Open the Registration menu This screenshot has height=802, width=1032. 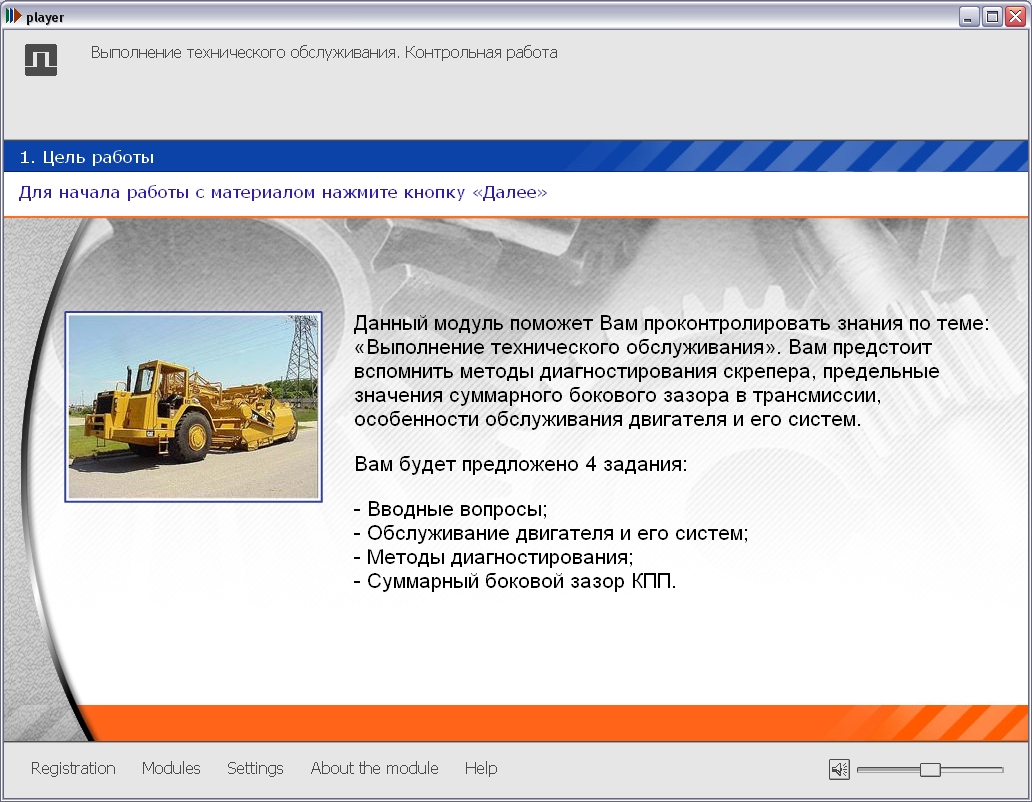pos(73,768)
